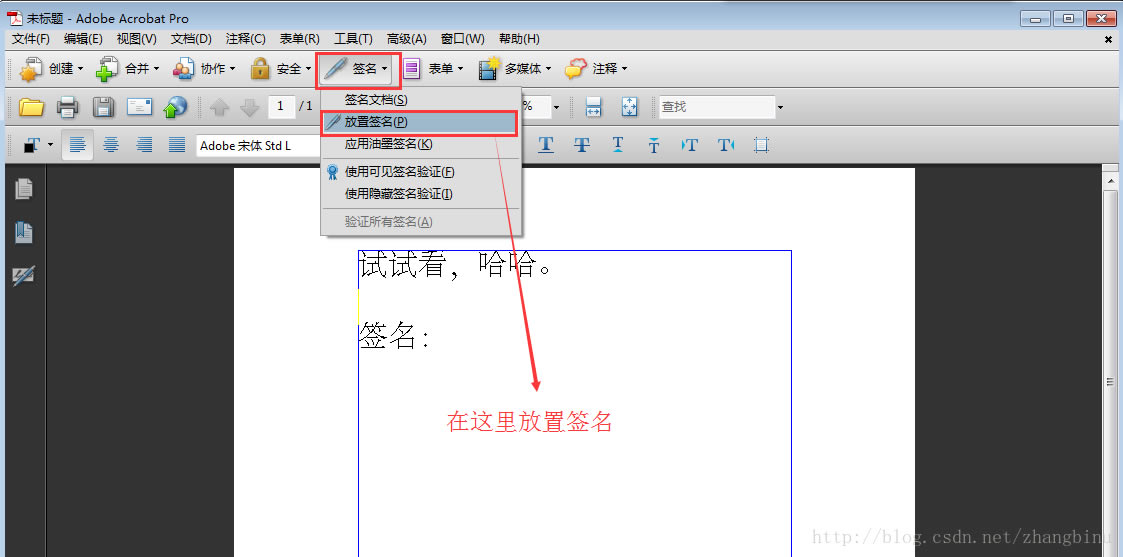1123x557 pixels.
Task: Click the page number input field
Action: tap(281, 107)
